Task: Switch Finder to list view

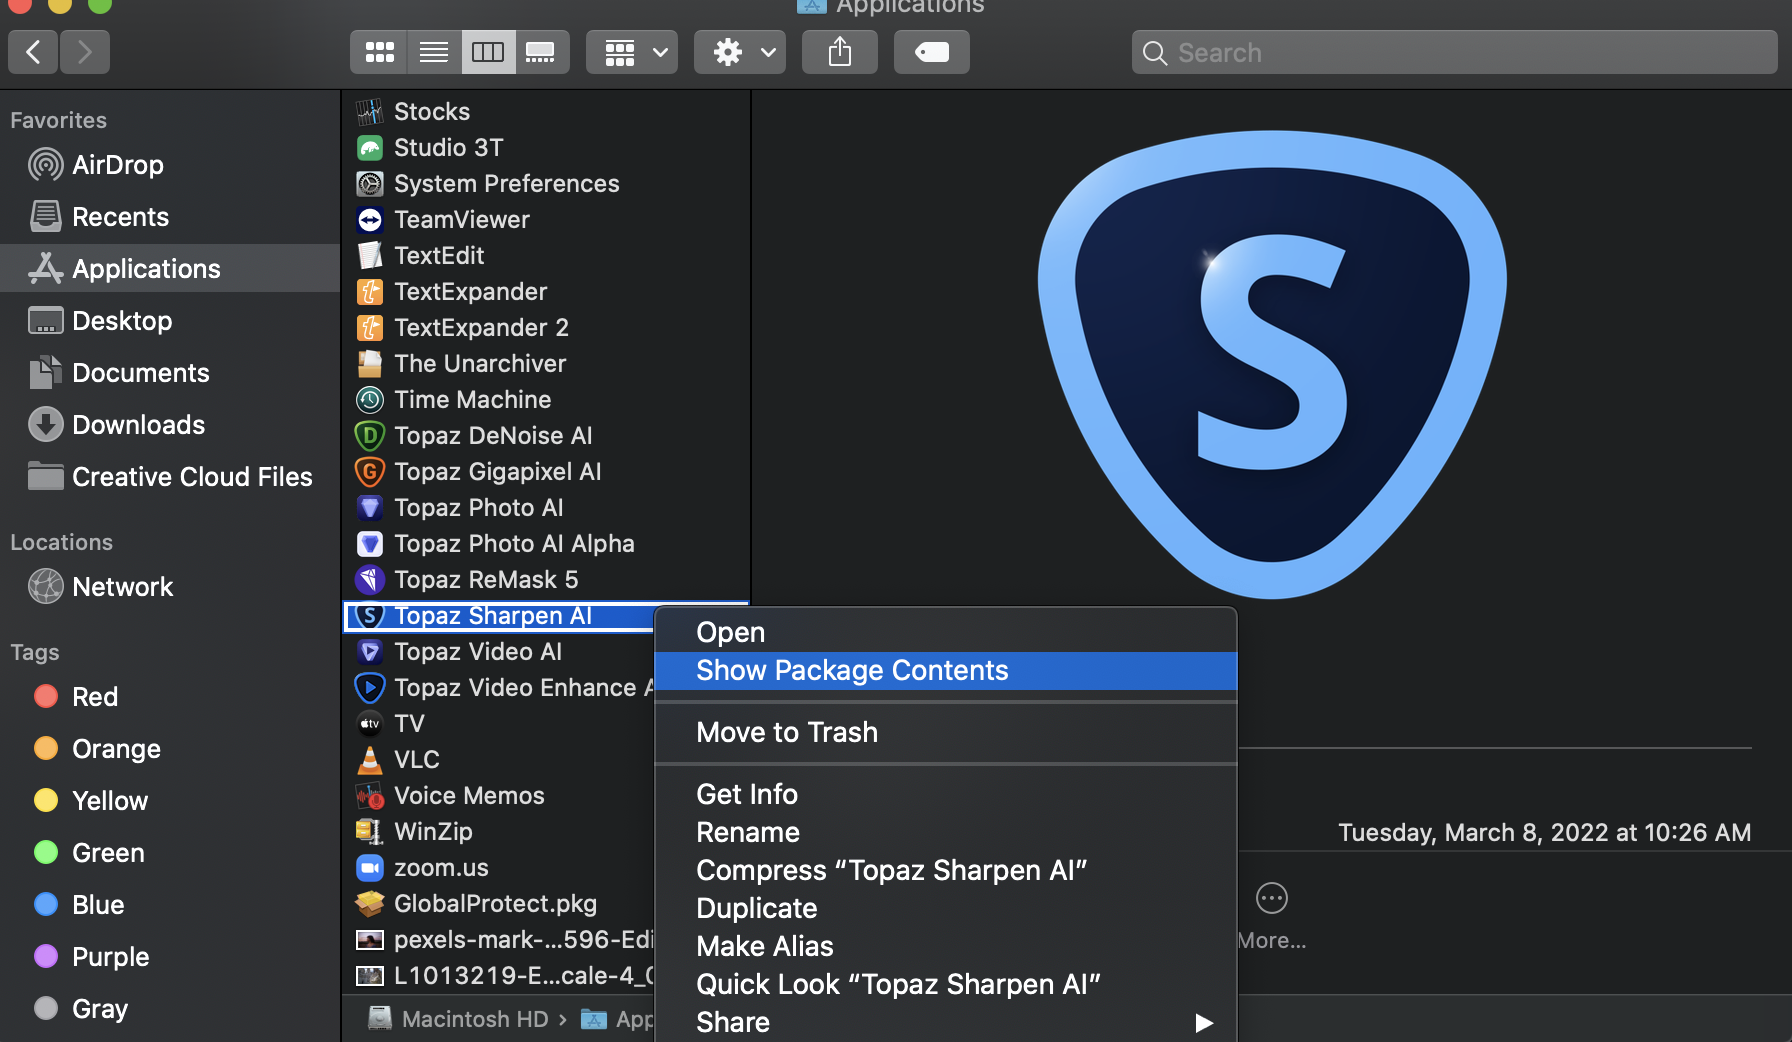Action: coord(434,52)
